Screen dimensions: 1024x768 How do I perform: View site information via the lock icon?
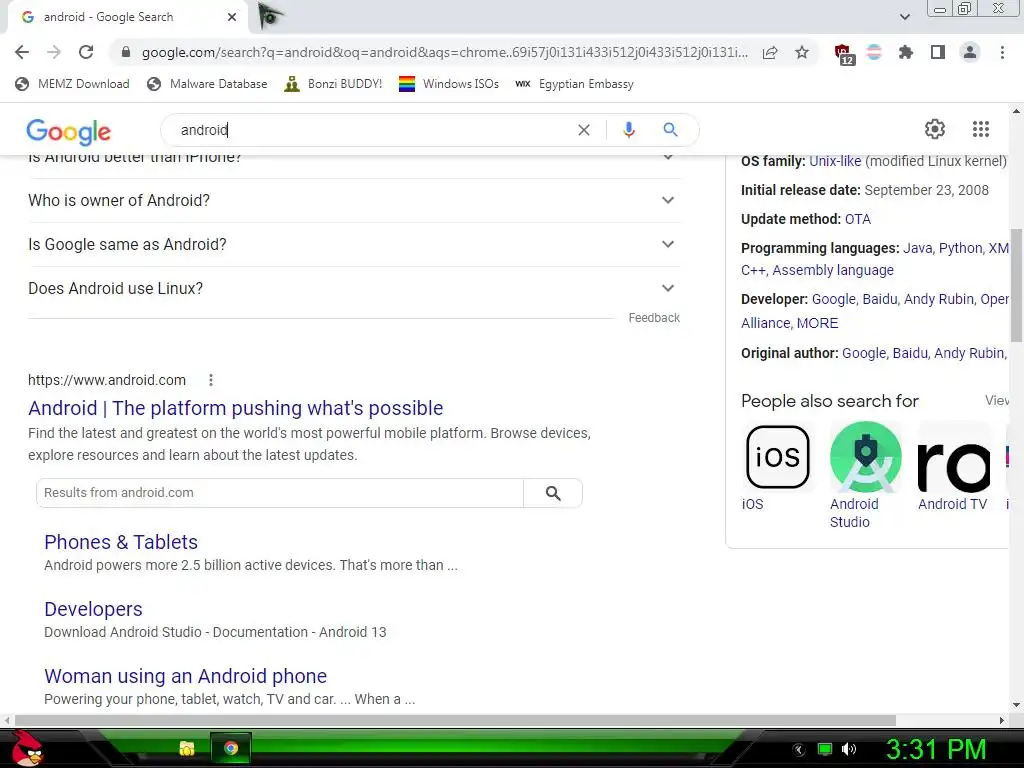[x=126, y=52]
